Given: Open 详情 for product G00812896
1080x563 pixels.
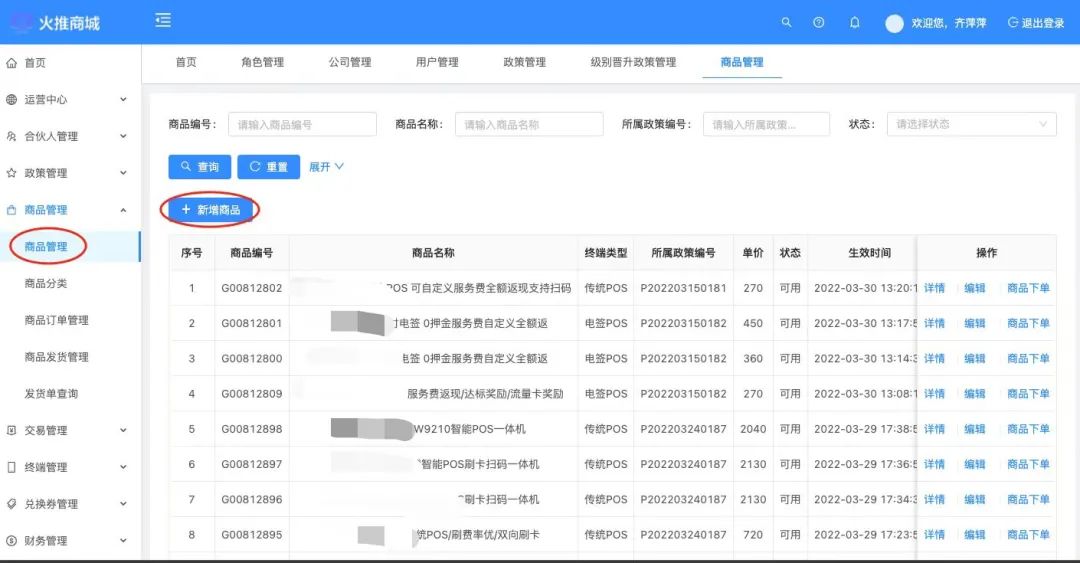Looking at the screenshot, I should pos(935,499).
